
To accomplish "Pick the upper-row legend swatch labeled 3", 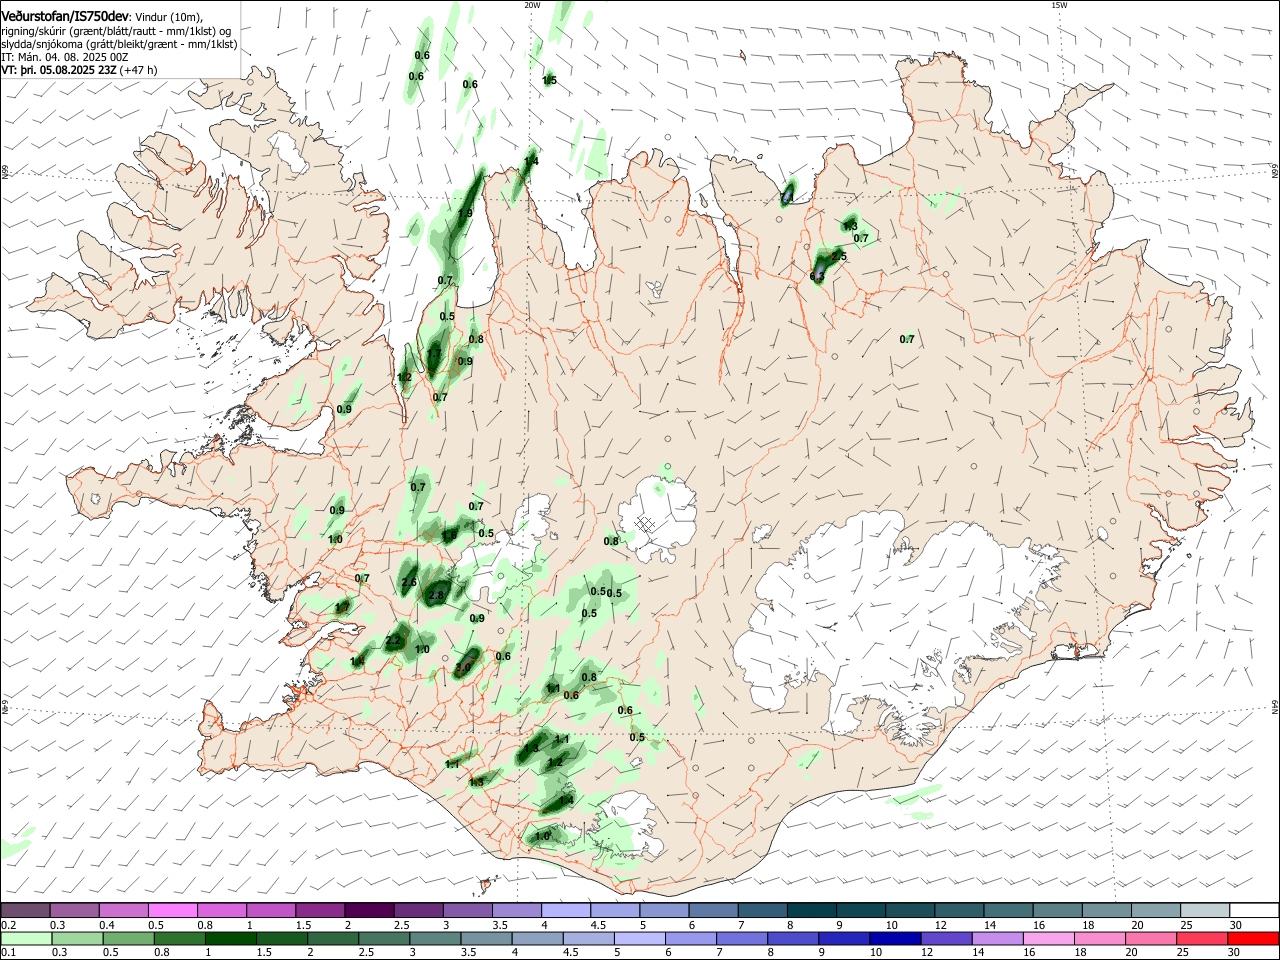I will [x=468, y=910].
